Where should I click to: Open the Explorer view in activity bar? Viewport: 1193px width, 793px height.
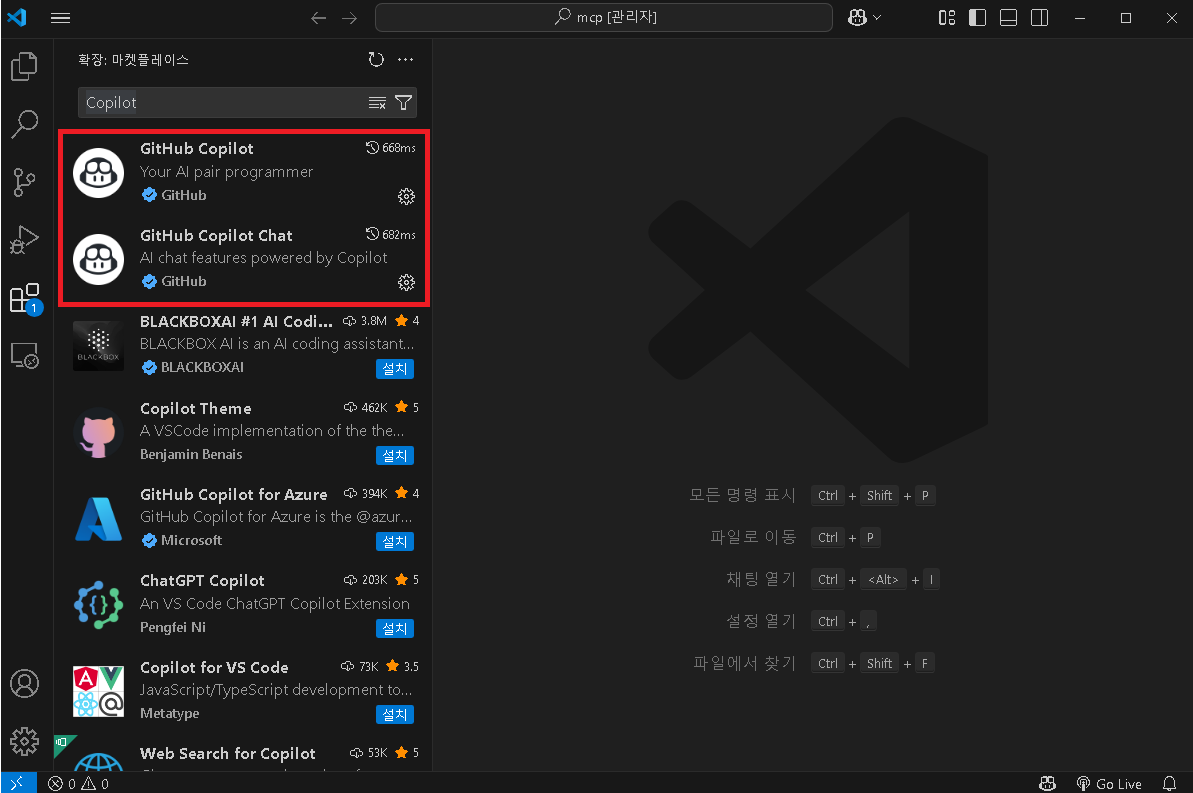tap(24, 66)
